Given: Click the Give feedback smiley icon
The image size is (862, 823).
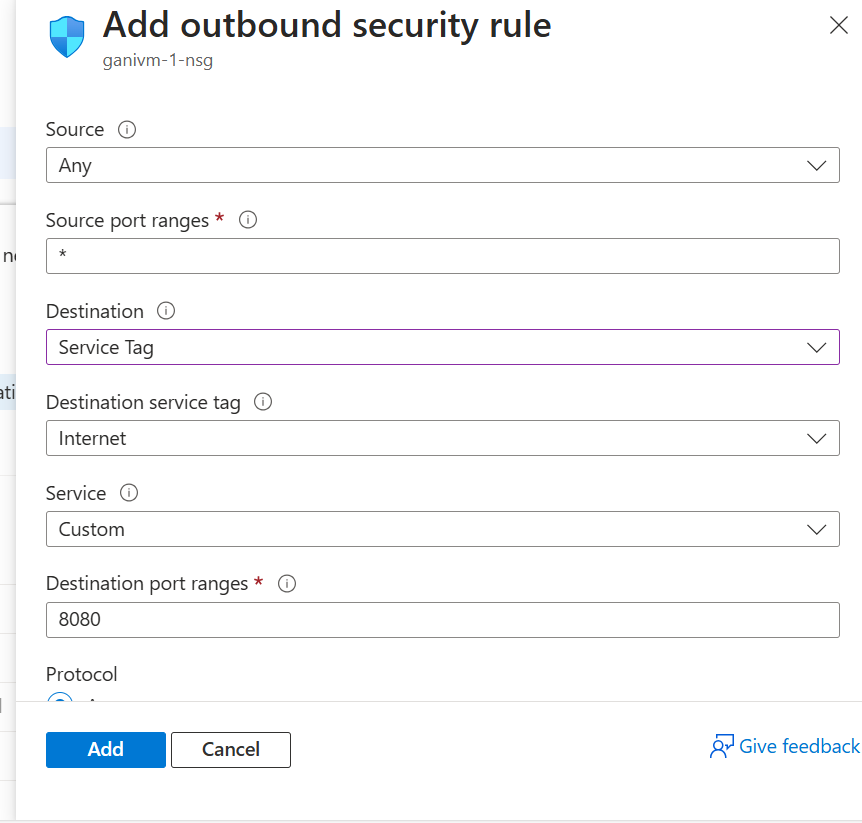Looking at the screenshot, I should tap(719, 746).
